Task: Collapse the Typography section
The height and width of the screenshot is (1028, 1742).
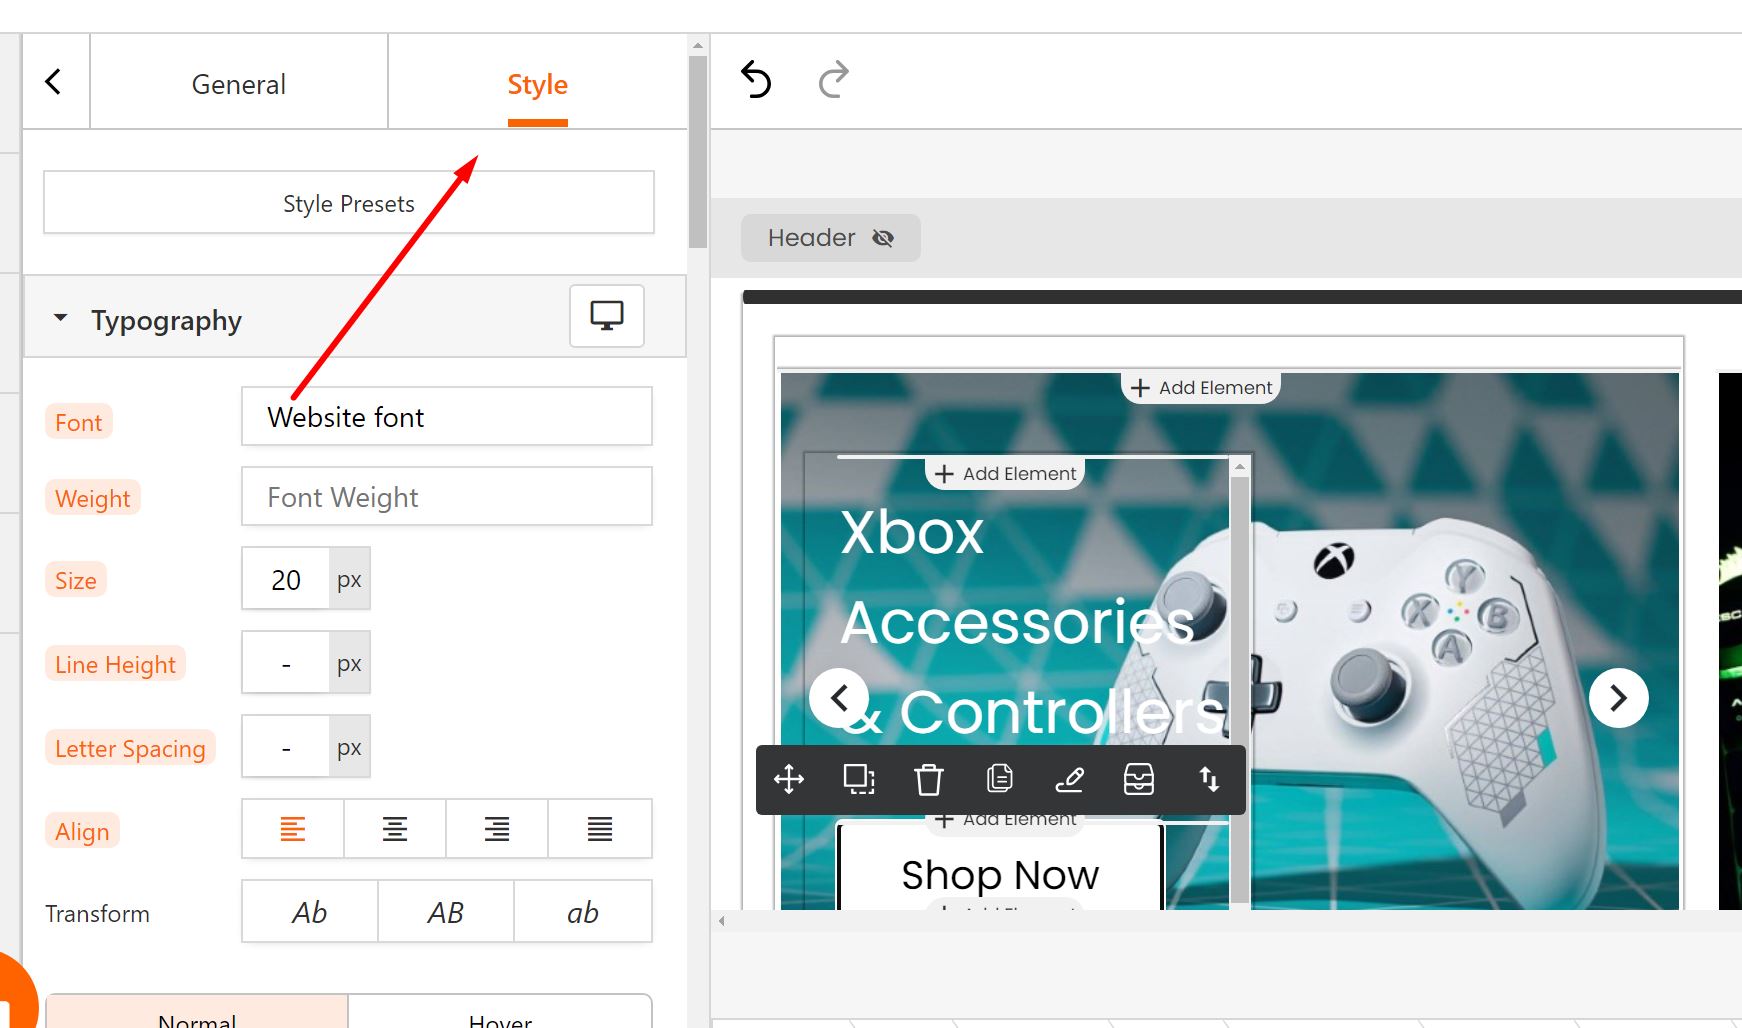Action: point(61,318)
